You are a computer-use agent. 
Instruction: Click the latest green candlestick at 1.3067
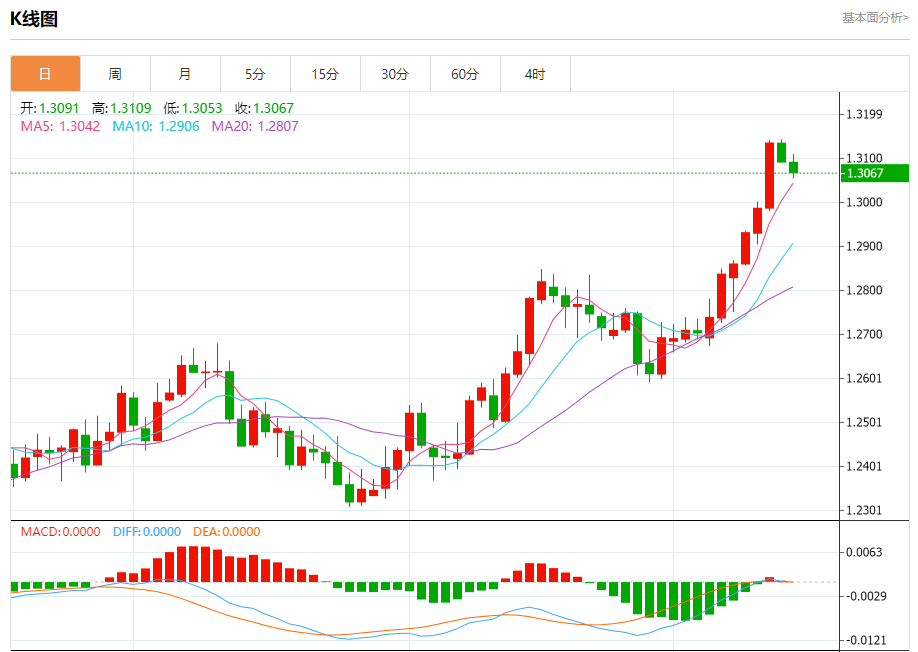click(x=793, y=167)
